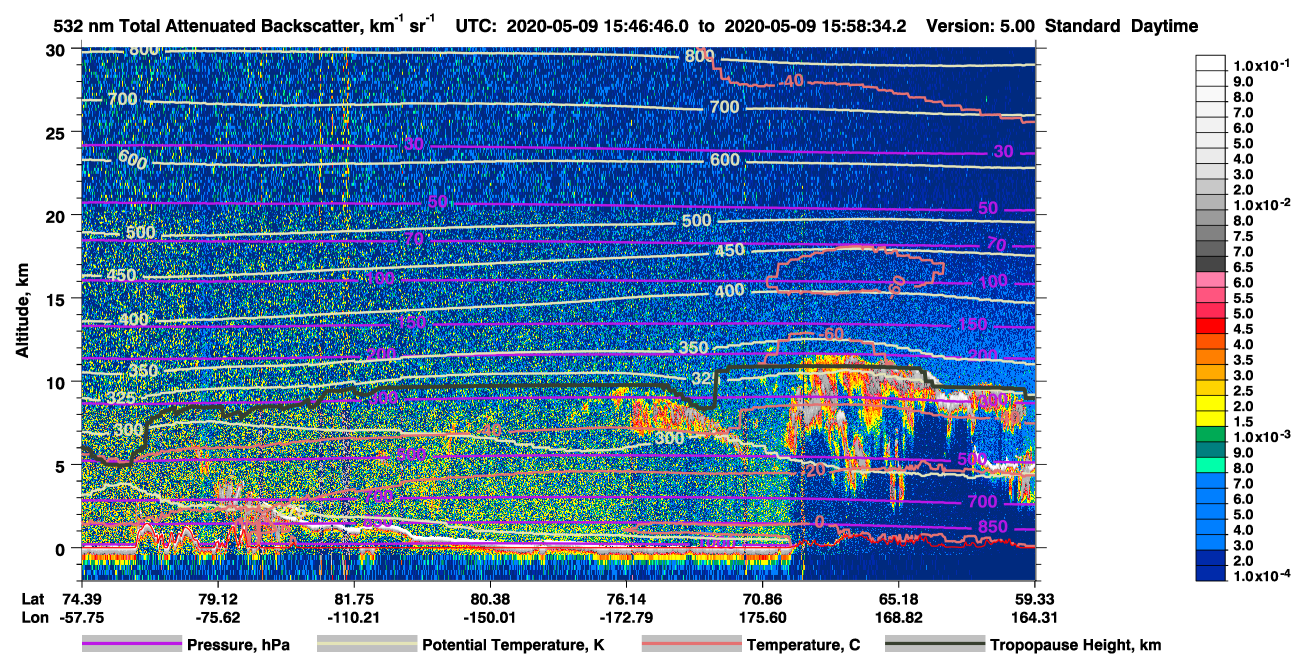Click the Tropopause Height, km legend label
Image resolution: width=1300 pixels, height=667 pixels.
tap(1075, 646)
